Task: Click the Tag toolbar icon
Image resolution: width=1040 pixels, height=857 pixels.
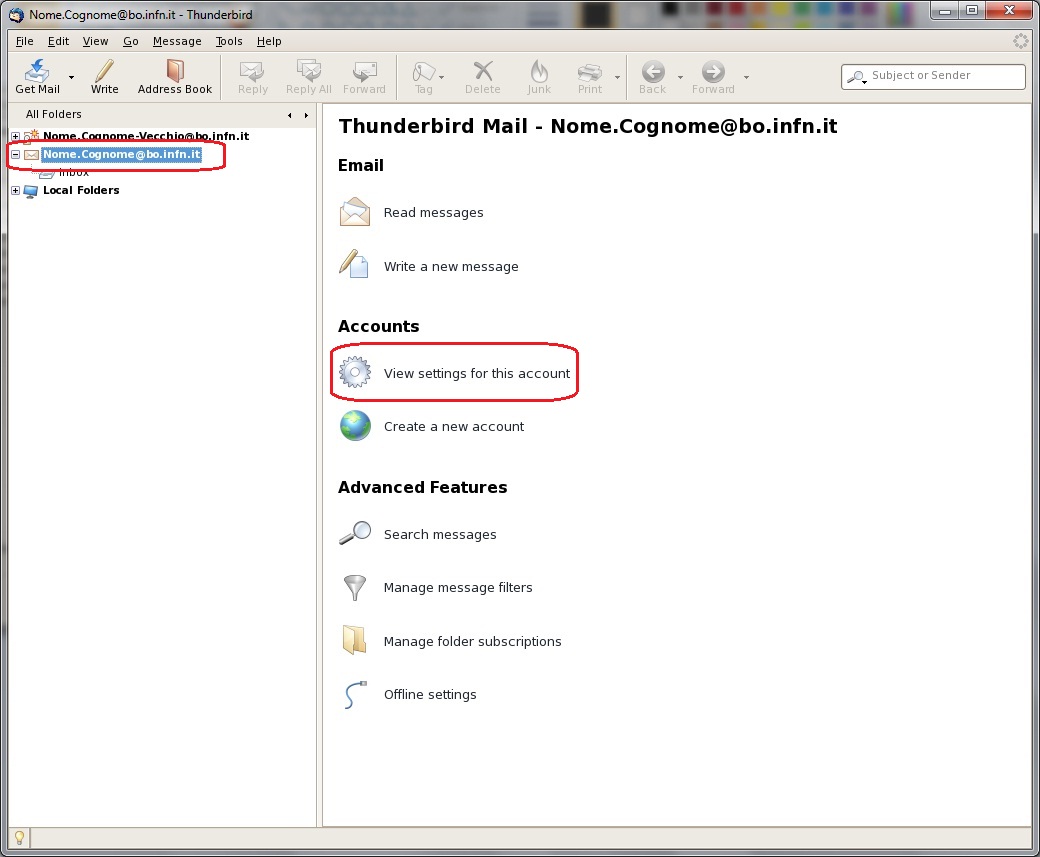Action: tap(424, 71)
